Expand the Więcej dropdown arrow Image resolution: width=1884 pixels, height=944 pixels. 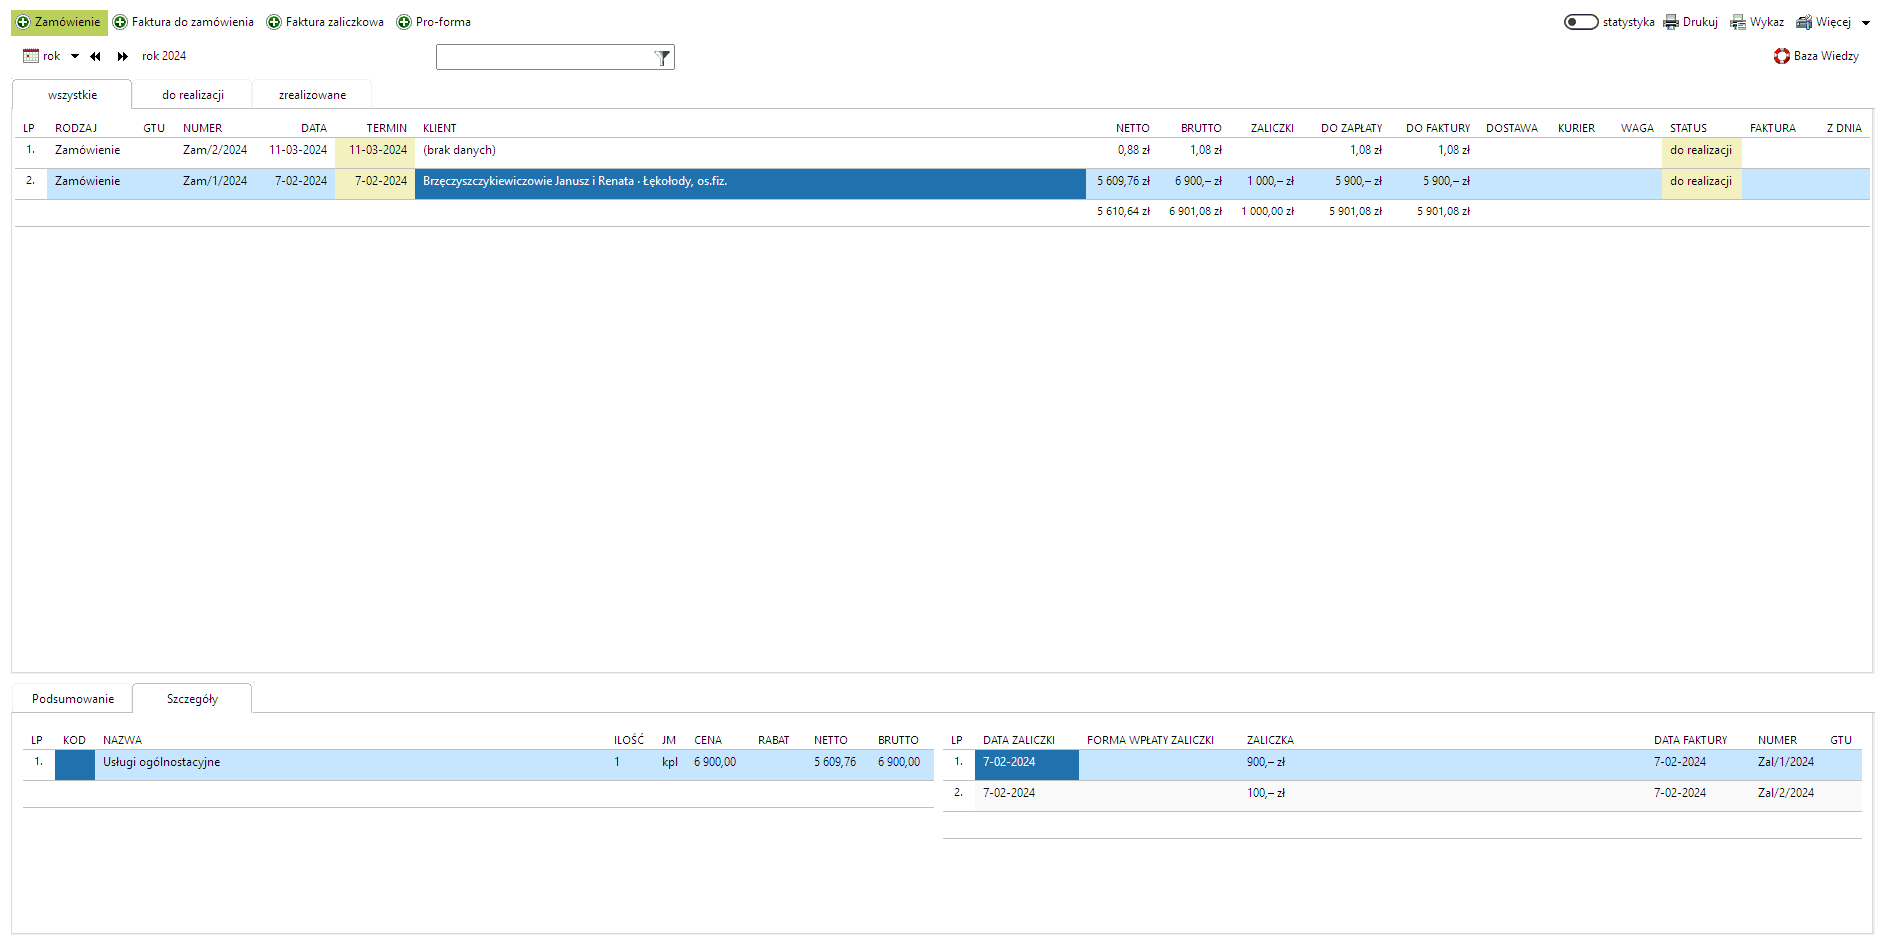(1866, 23)
